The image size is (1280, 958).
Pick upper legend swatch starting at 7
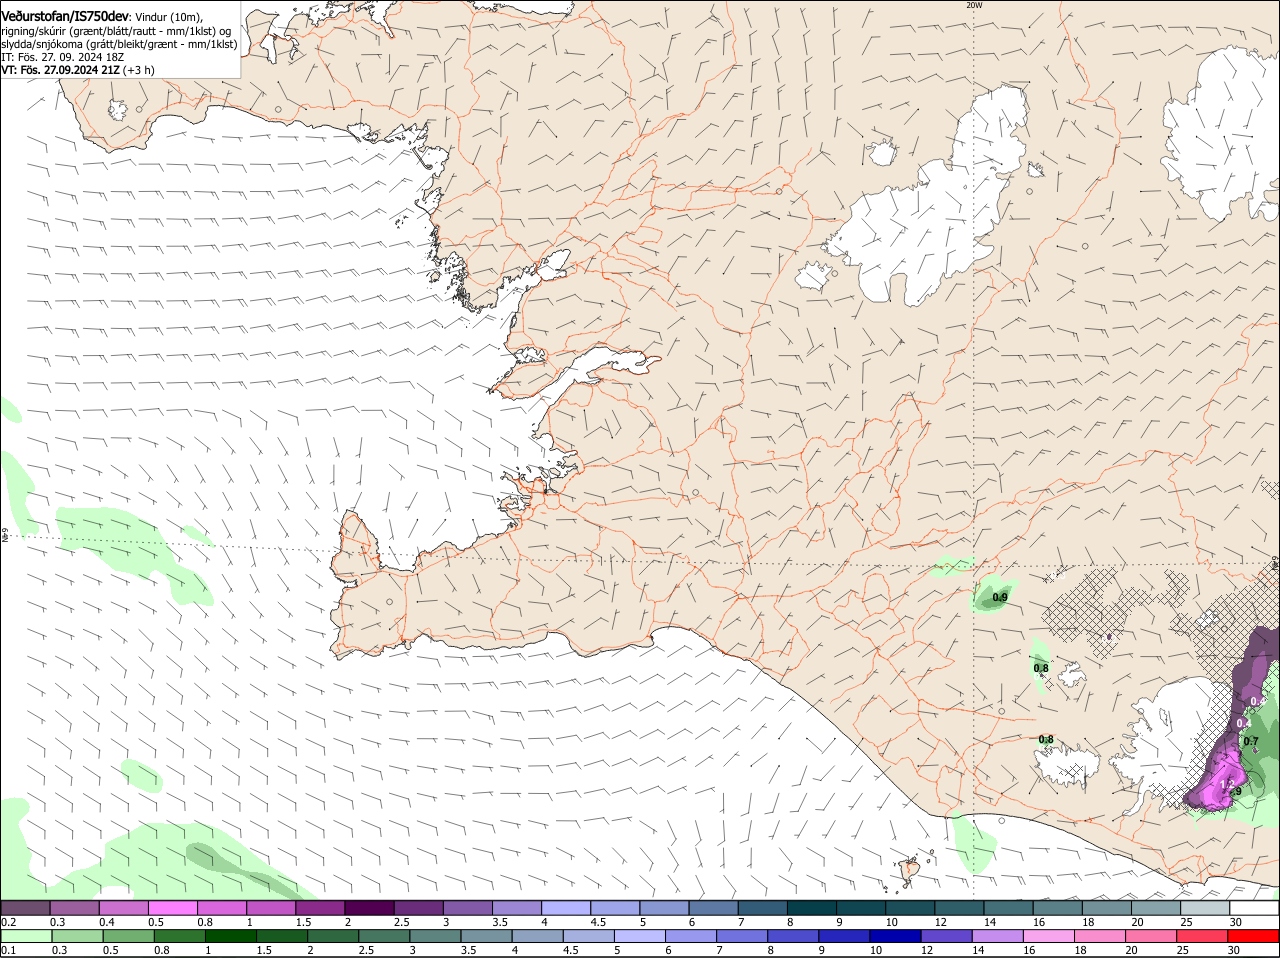pyautogui.click(x=762, y=907)
